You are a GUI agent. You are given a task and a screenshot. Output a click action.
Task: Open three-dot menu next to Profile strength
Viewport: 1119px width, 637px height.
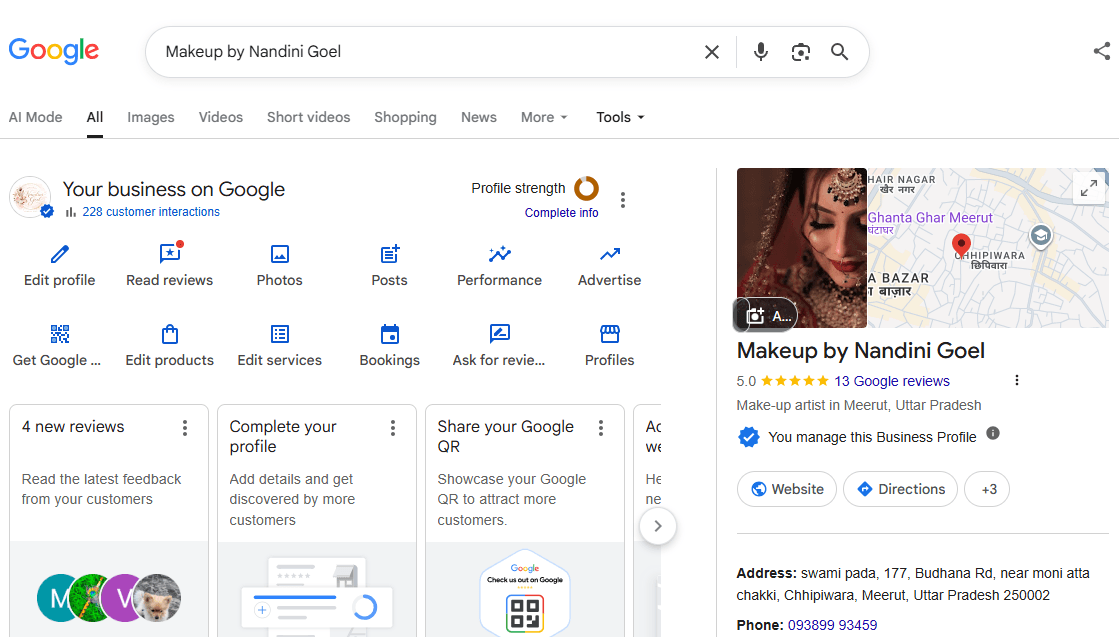click(x=623, y=200)
